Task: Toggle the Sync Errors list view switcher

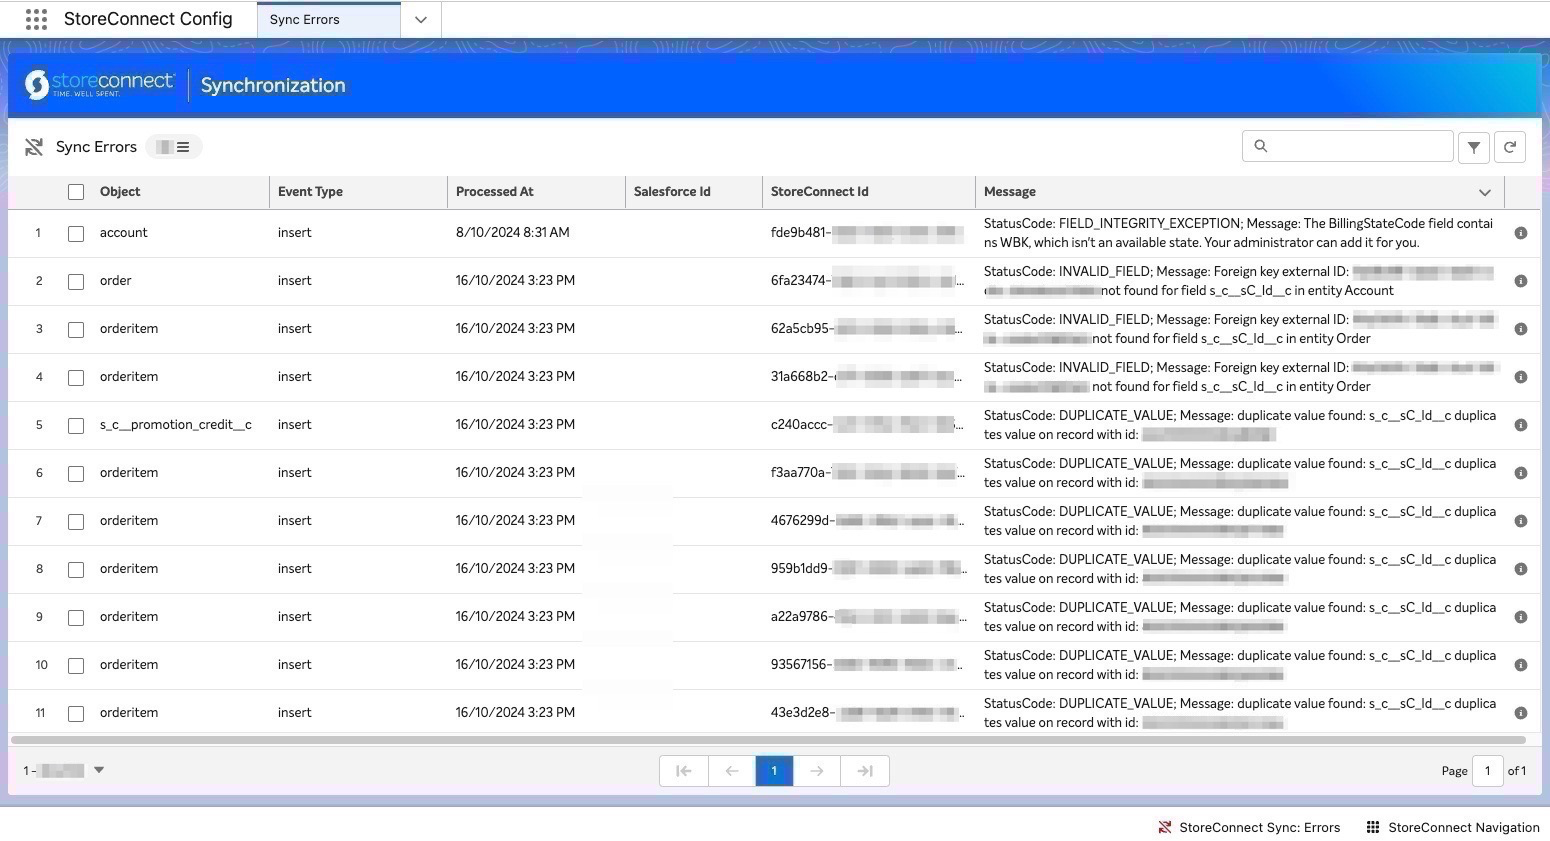Action: 174,147
